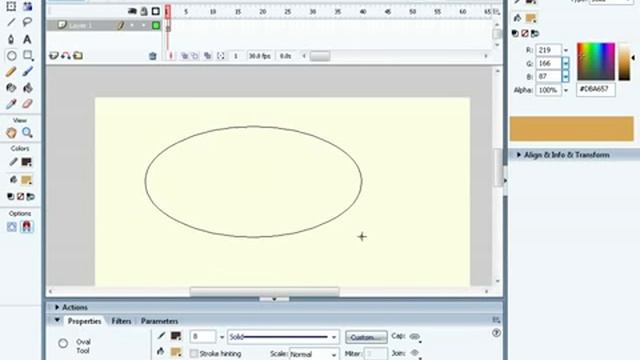This screenshot has width=640, height=360.
Task: Click the stroke height input field
Action: coord(203,337)
